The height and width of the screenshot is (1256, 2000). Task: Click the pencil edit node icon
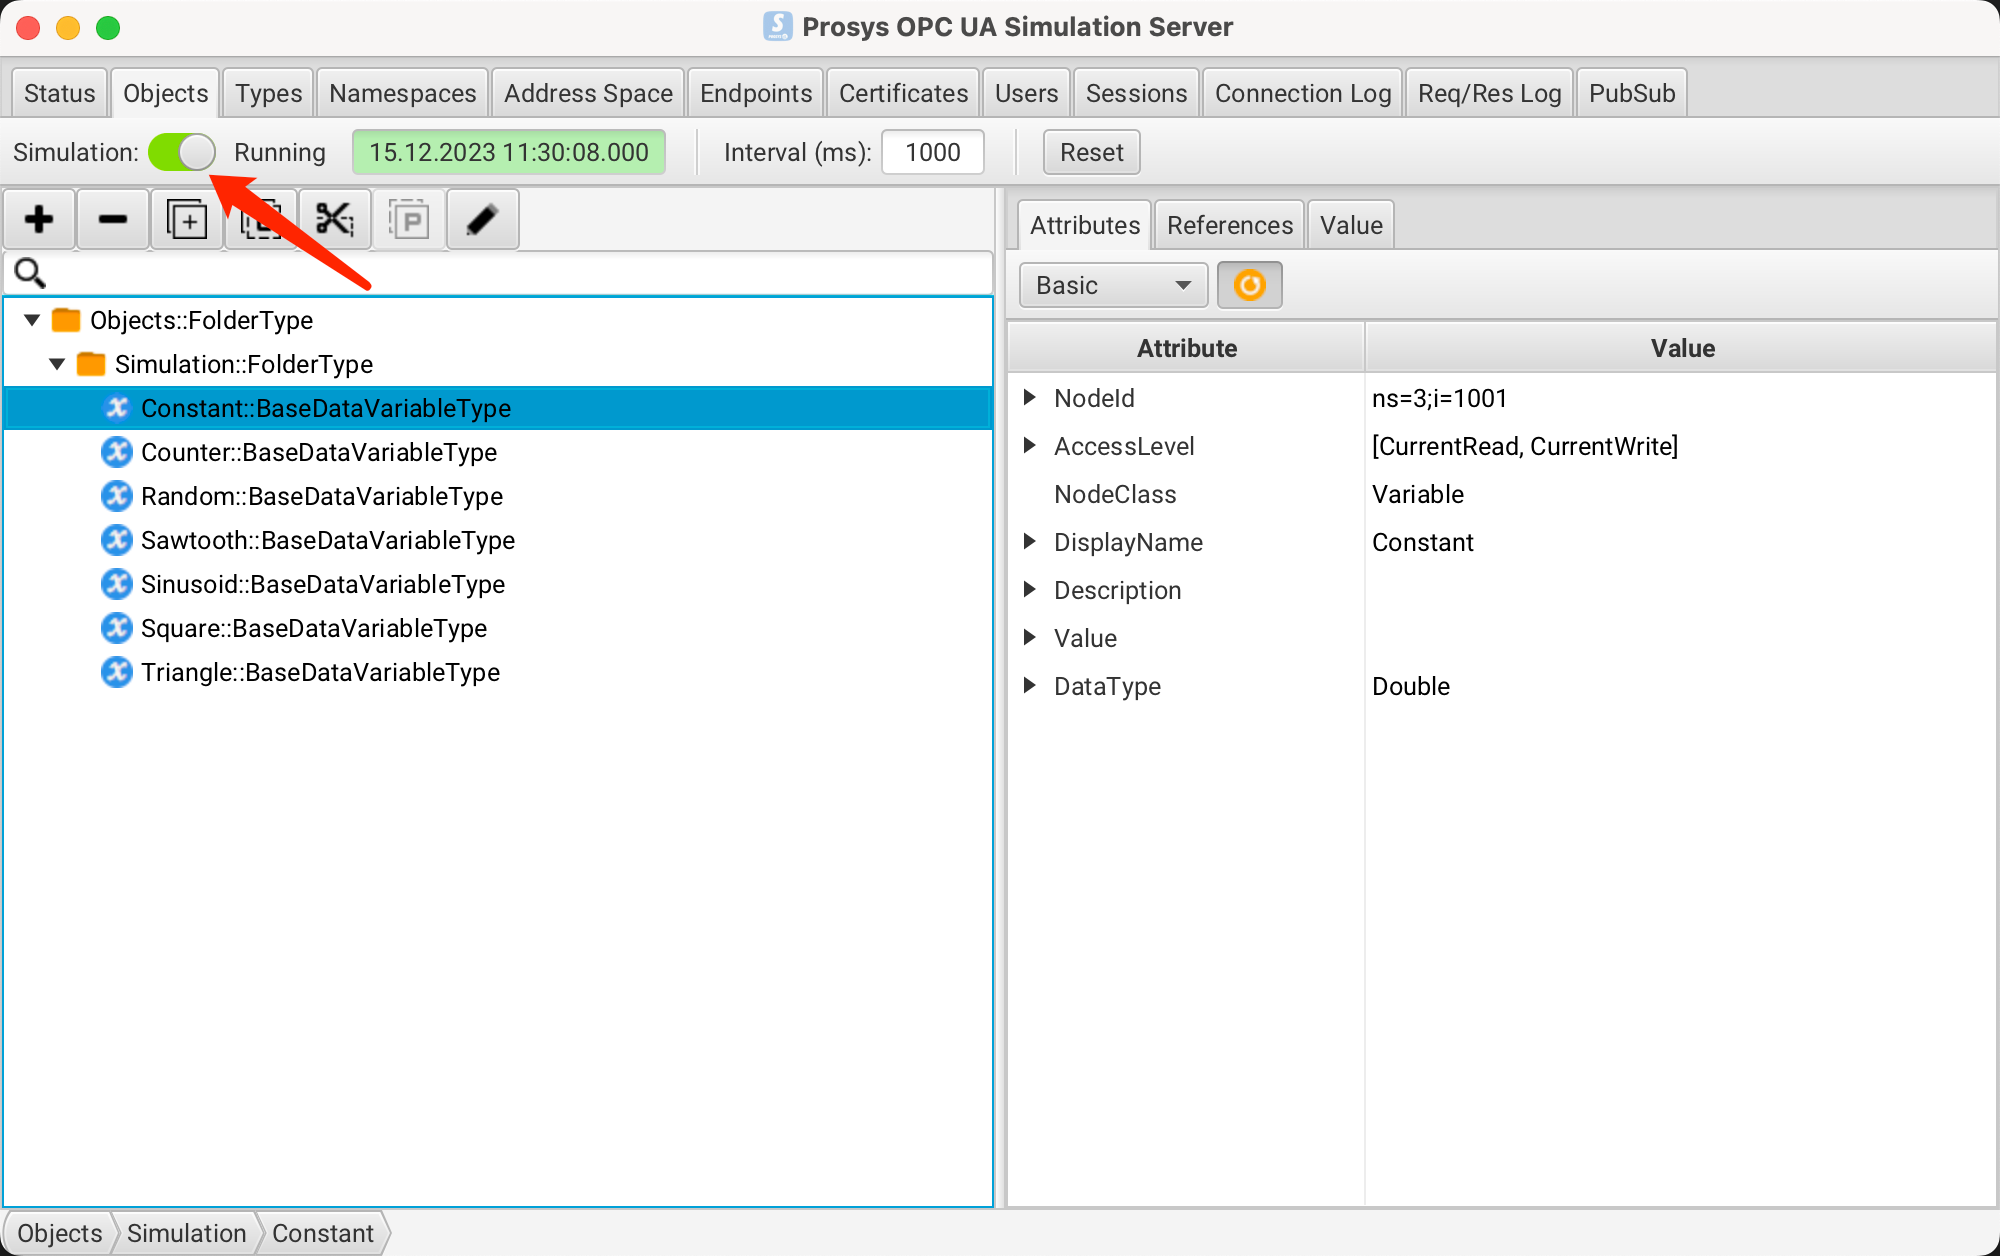pyautogui.click(x=482, y=220)
